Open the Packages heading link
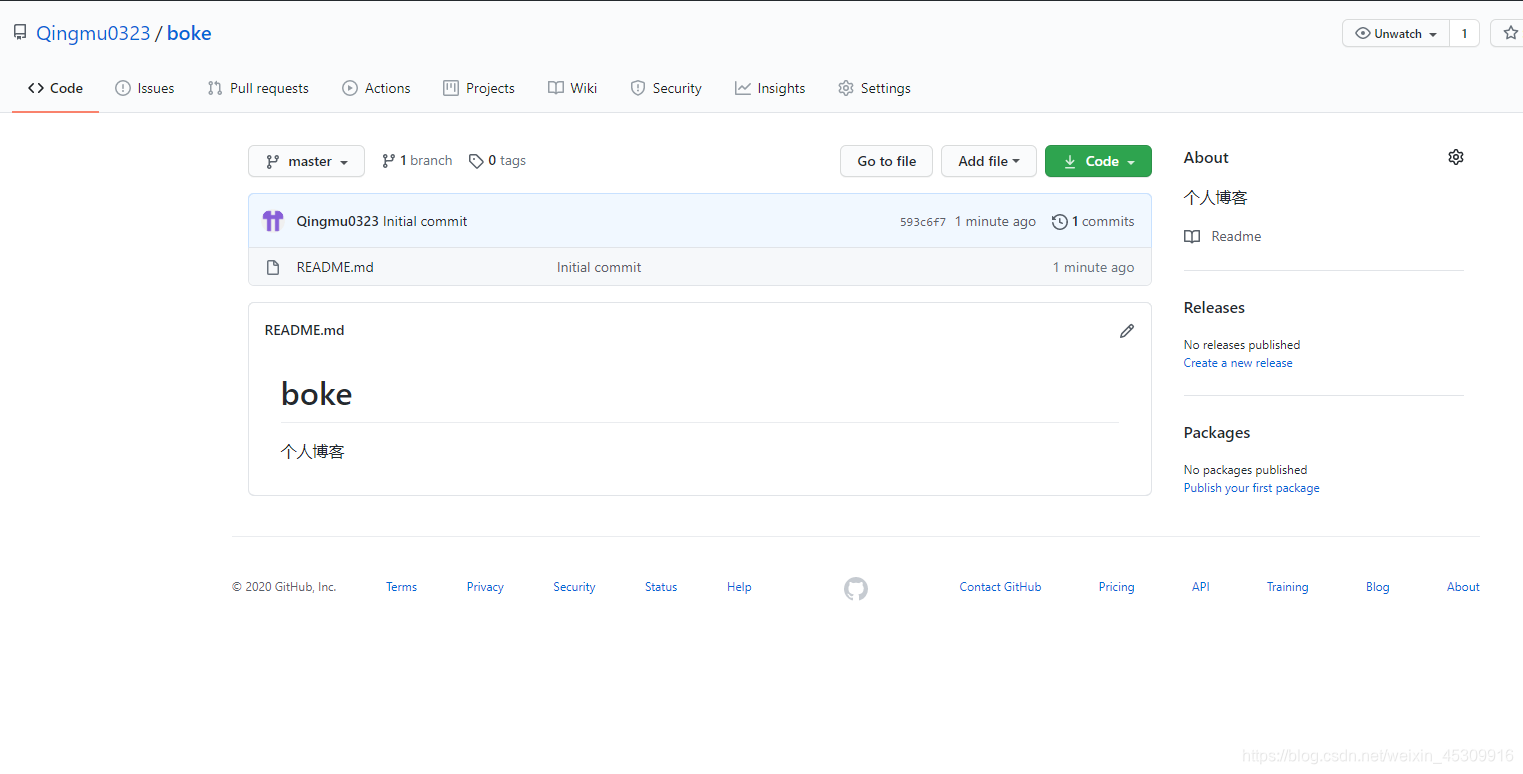The image size is (1523, 774). 1217,433
